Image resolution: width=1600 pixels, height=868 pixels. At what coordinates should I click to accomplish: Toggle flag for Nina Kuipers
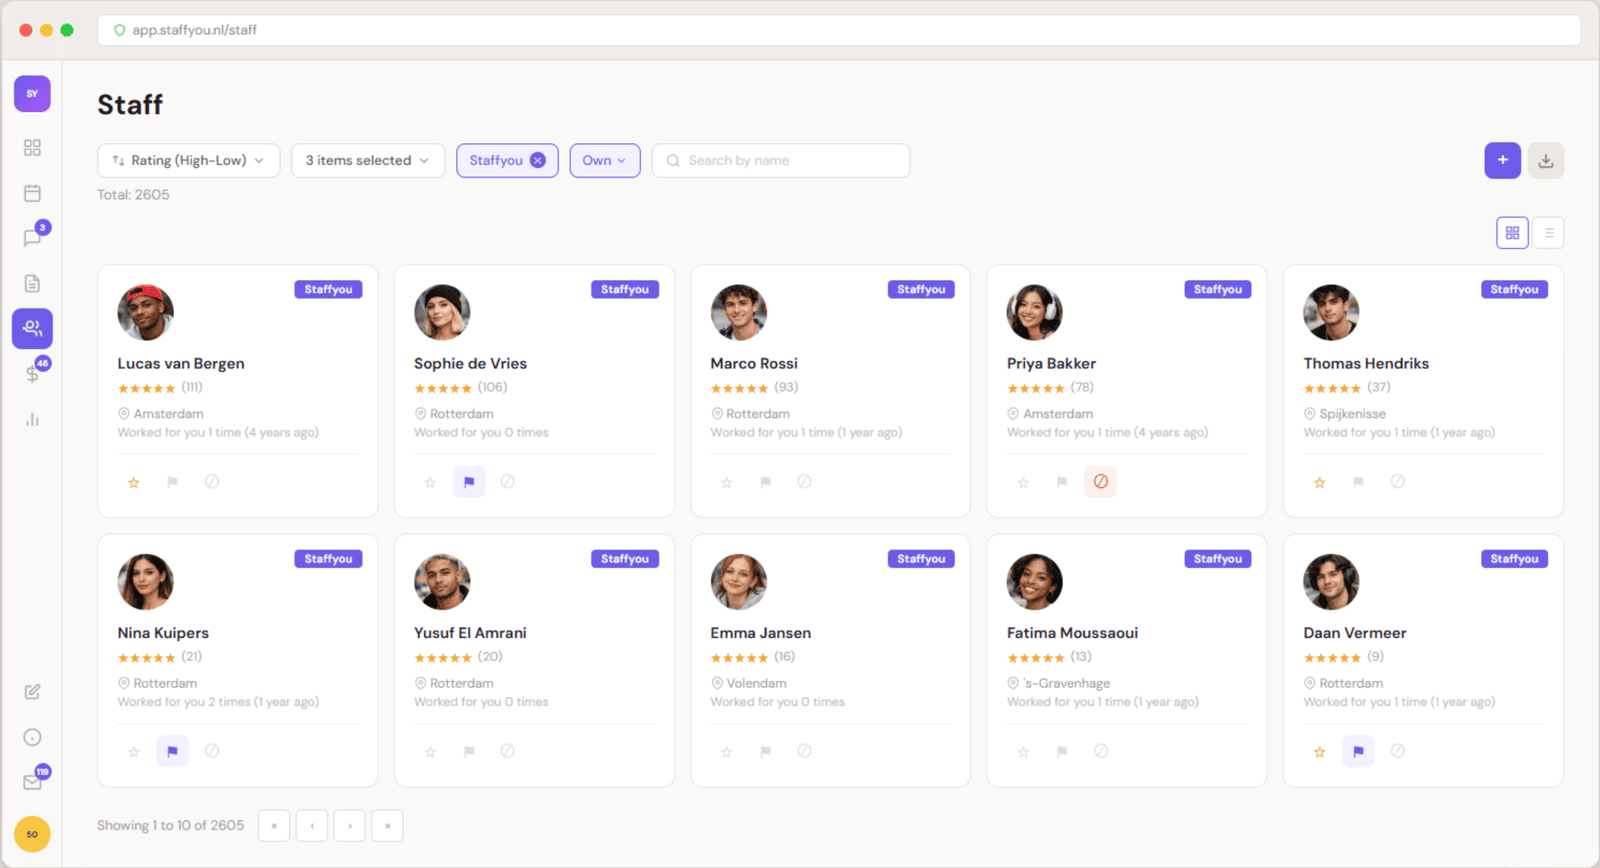[172, 751]
